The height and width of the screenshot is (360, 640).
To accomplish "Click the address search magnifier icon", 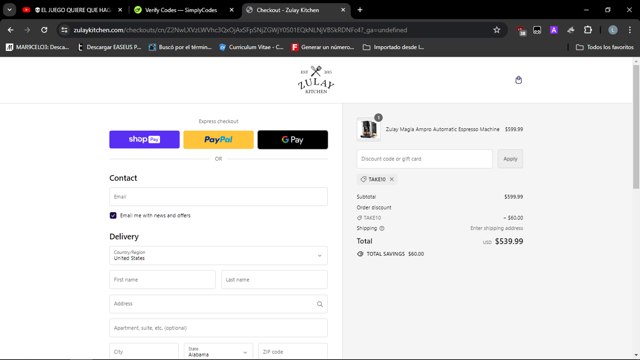I will coord(320,304).
